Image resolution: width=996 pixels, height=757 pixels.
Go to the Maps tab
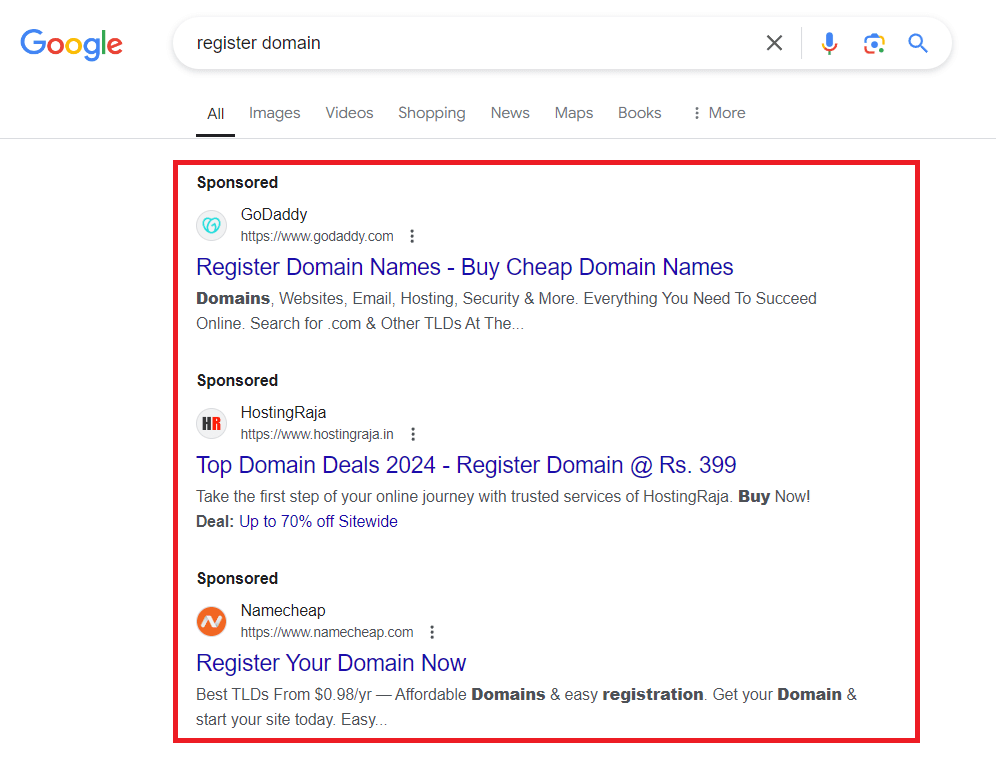[x=574, y=113]
